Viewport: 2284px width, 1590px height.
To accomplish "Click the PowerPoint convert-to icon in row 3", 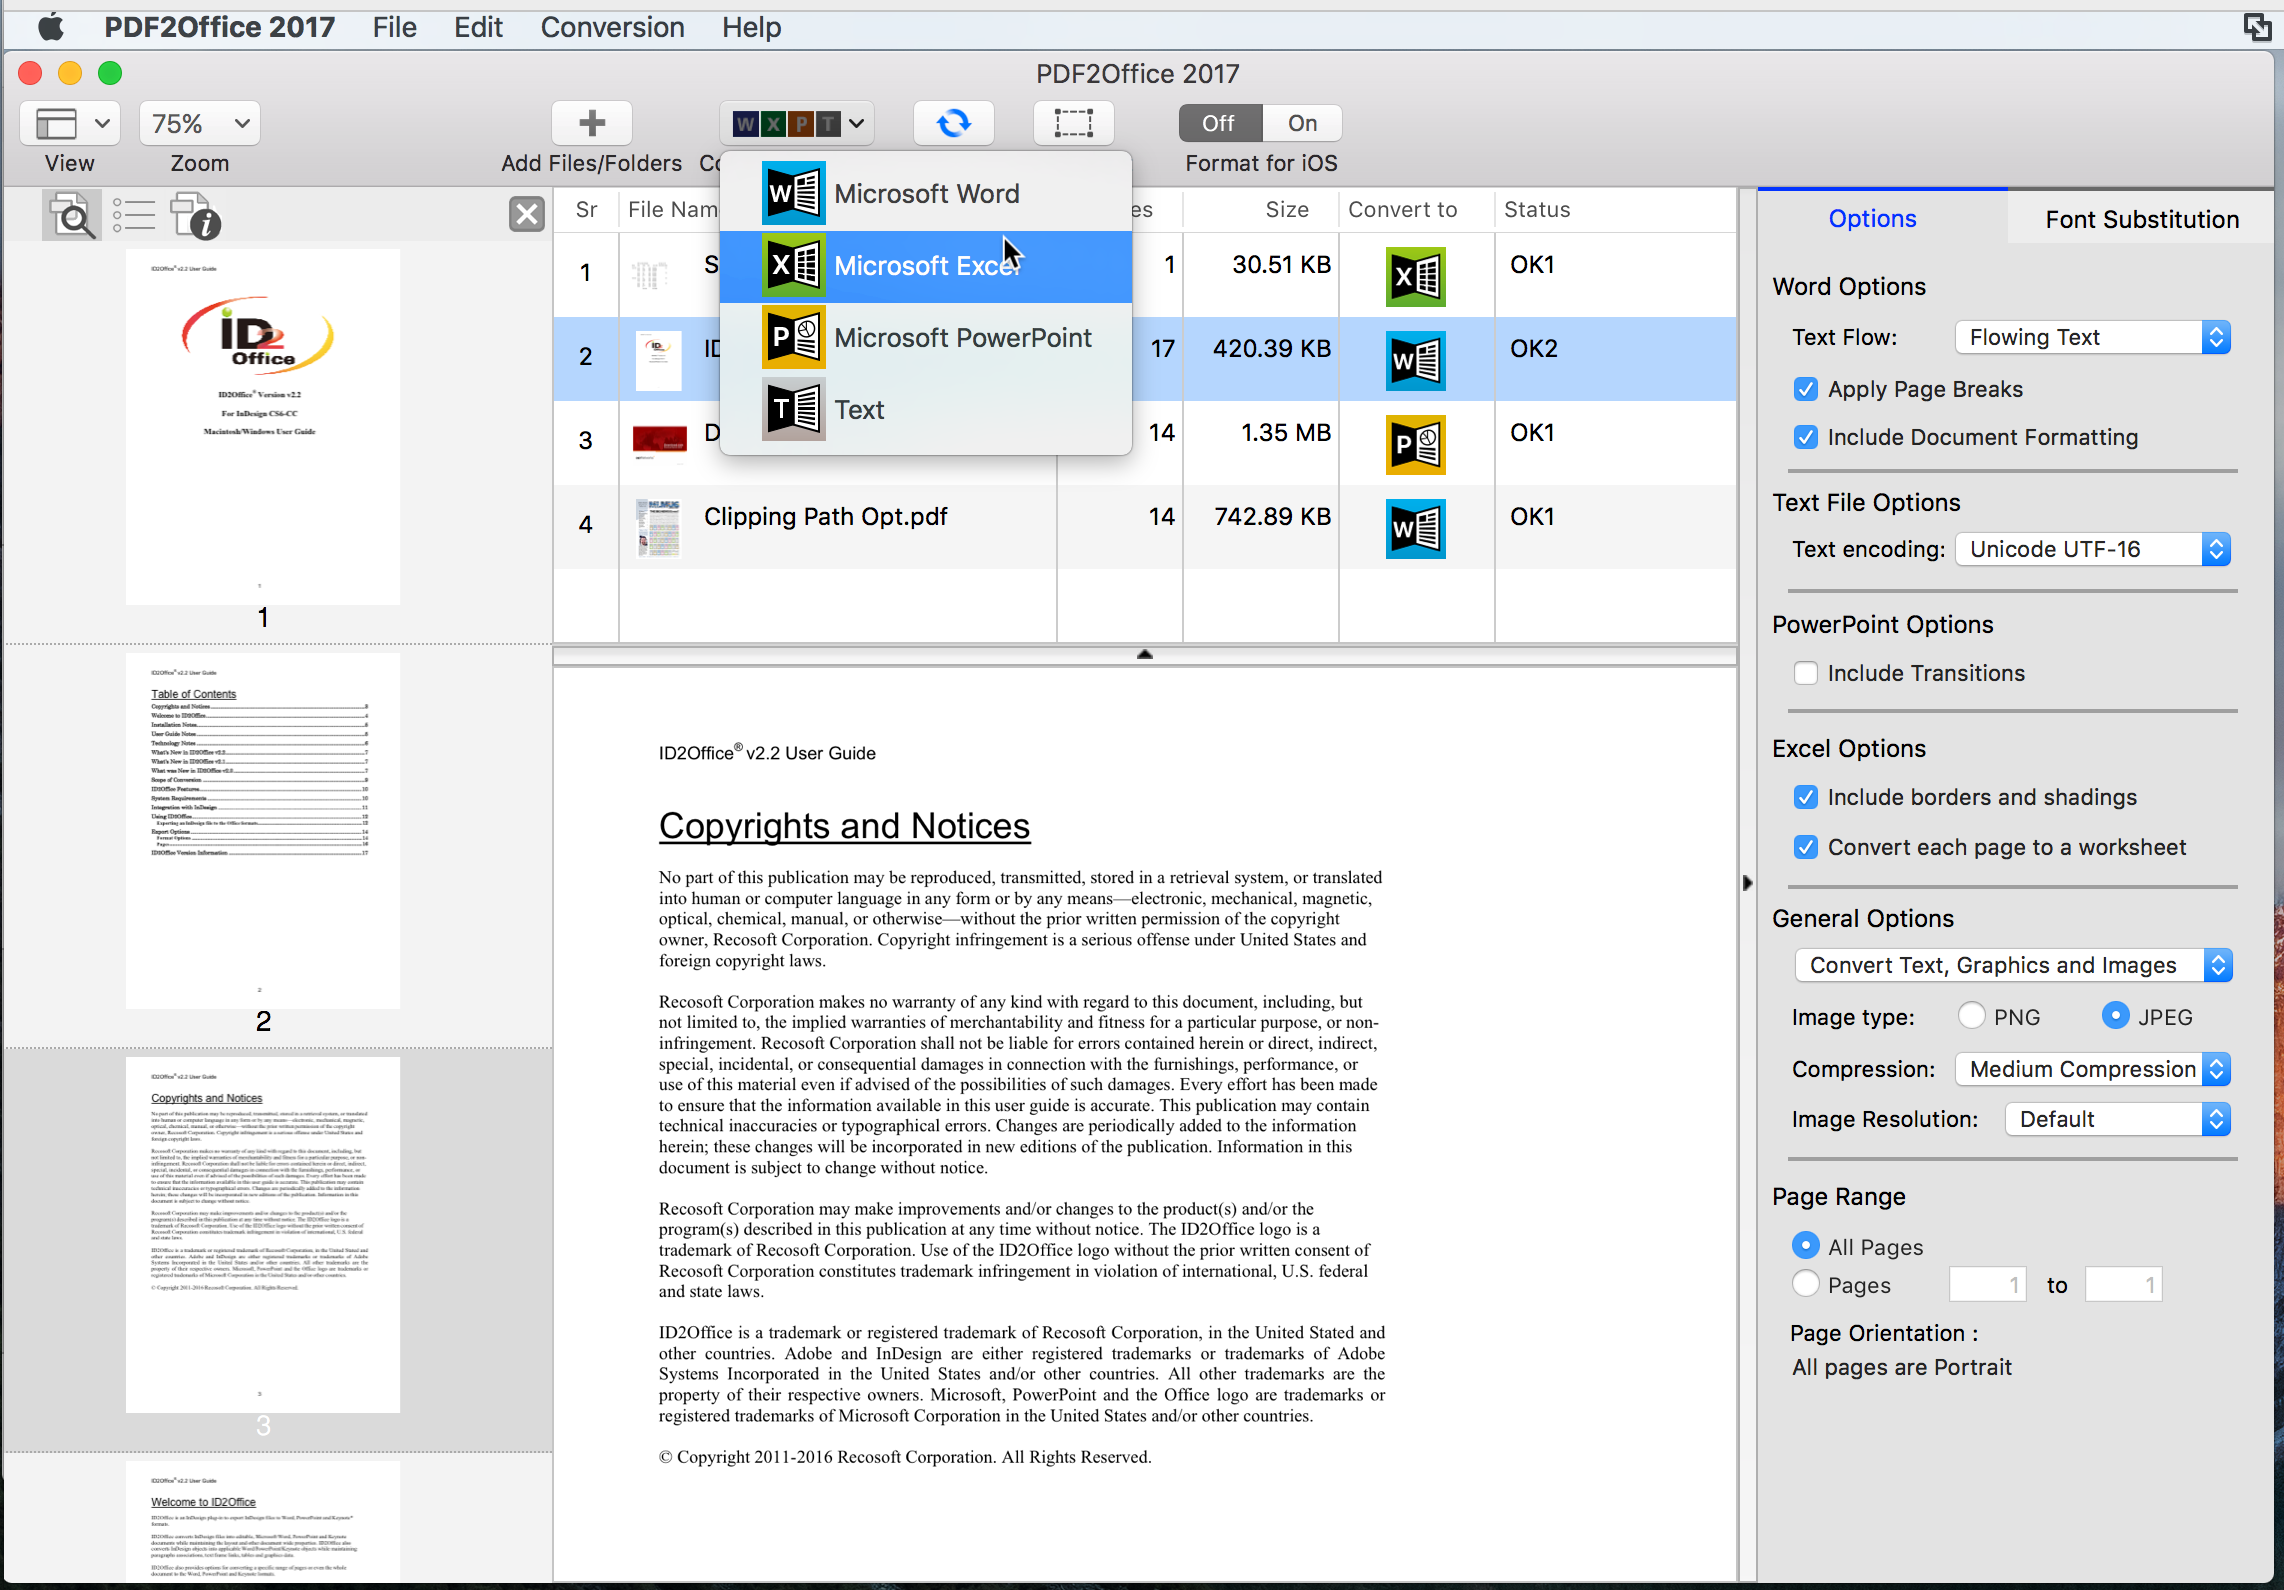I will (x=1415, y=444).
